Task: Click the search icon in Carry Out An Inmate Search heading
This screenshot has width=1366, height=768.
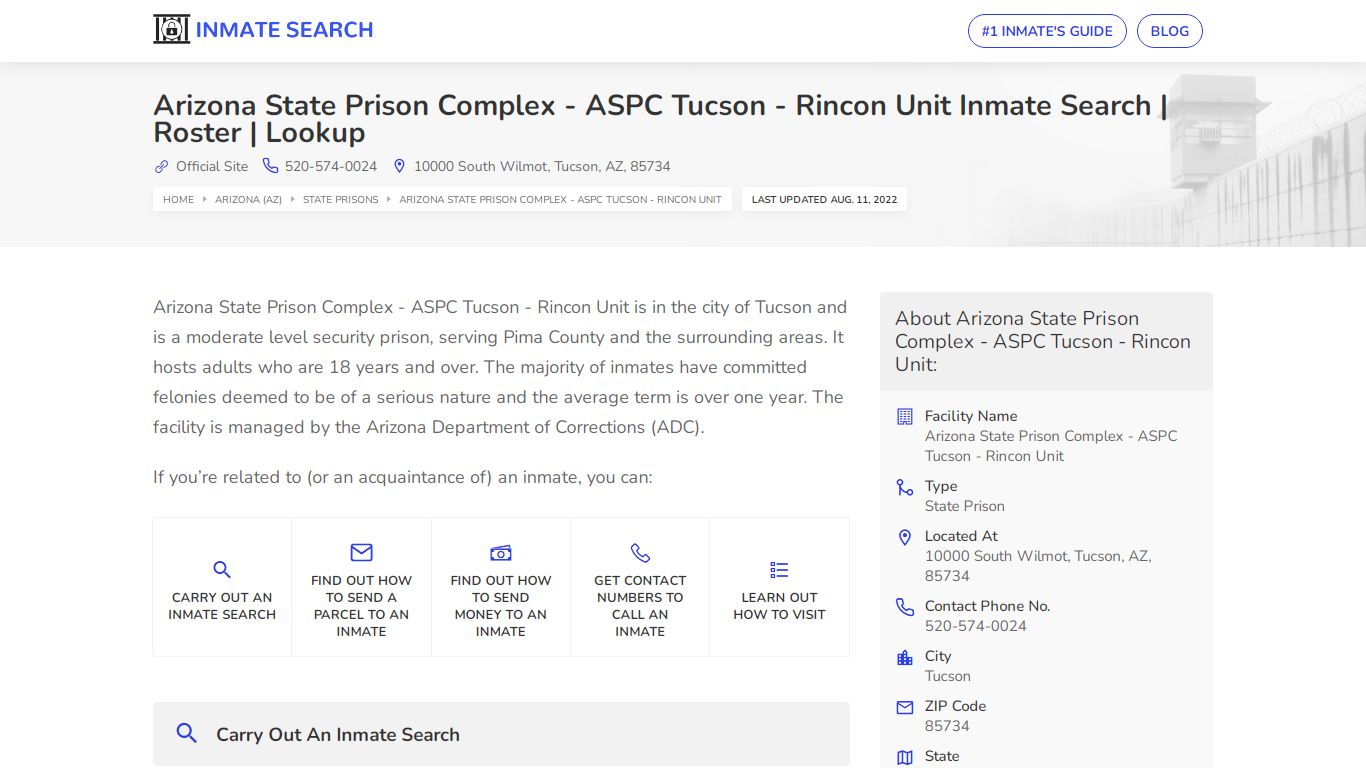Action: 186,733
